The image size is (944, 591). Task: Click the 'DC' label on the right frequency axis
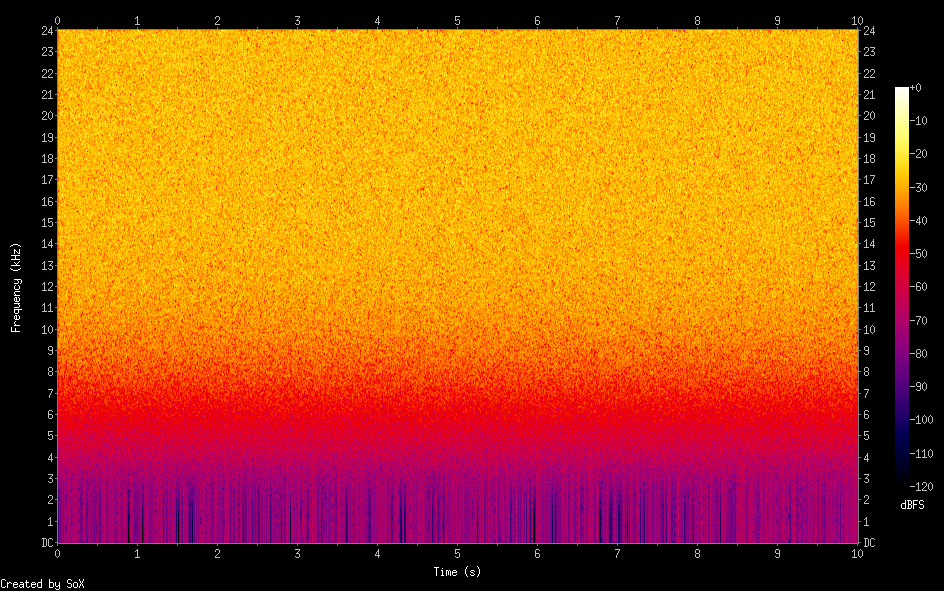pos(869,543)
